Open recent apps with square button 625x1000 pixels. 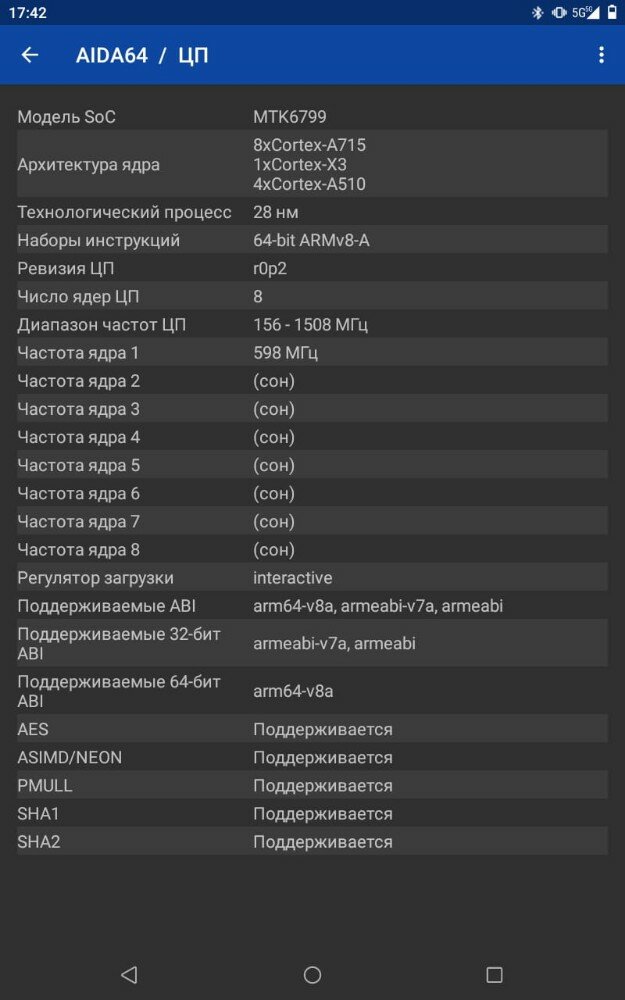tap(494, 974)
